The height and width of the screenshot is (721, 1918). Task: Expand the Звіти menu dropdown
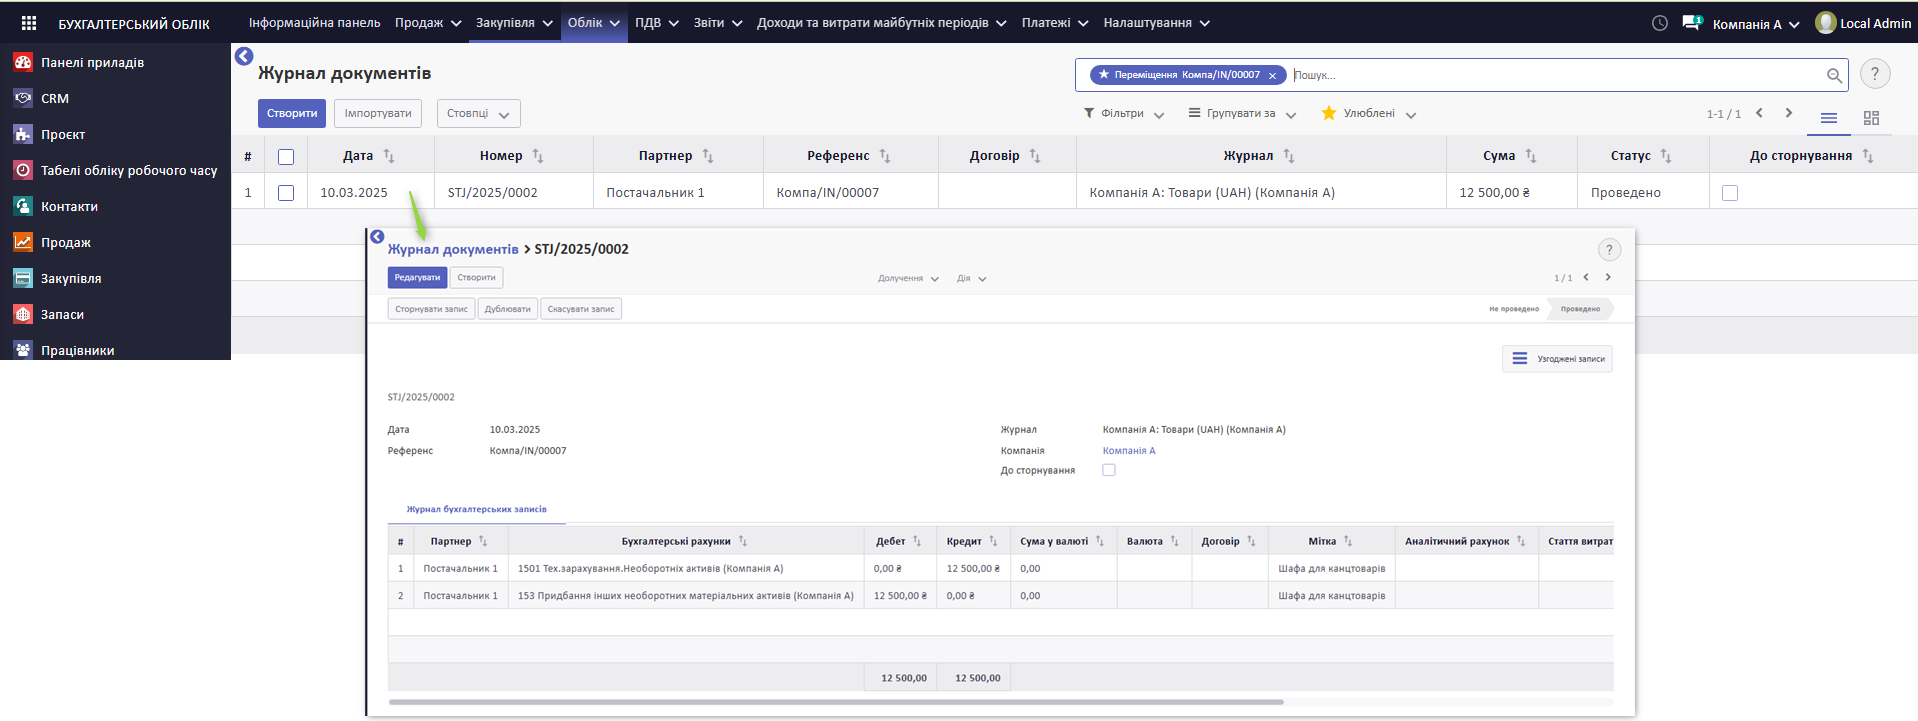[718, 22]
